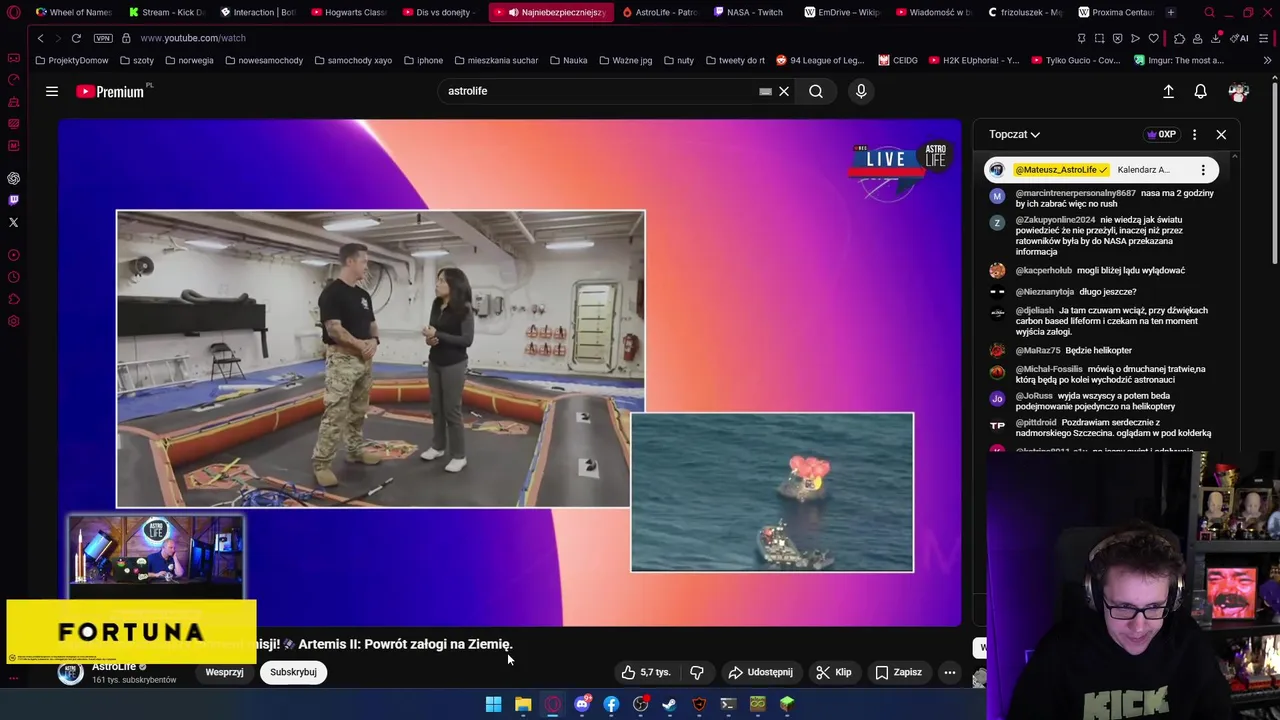The width and height of the screenshot is (1280, 720).
Task: Clear the astrolife search text
Action: [x=784, y=91]
